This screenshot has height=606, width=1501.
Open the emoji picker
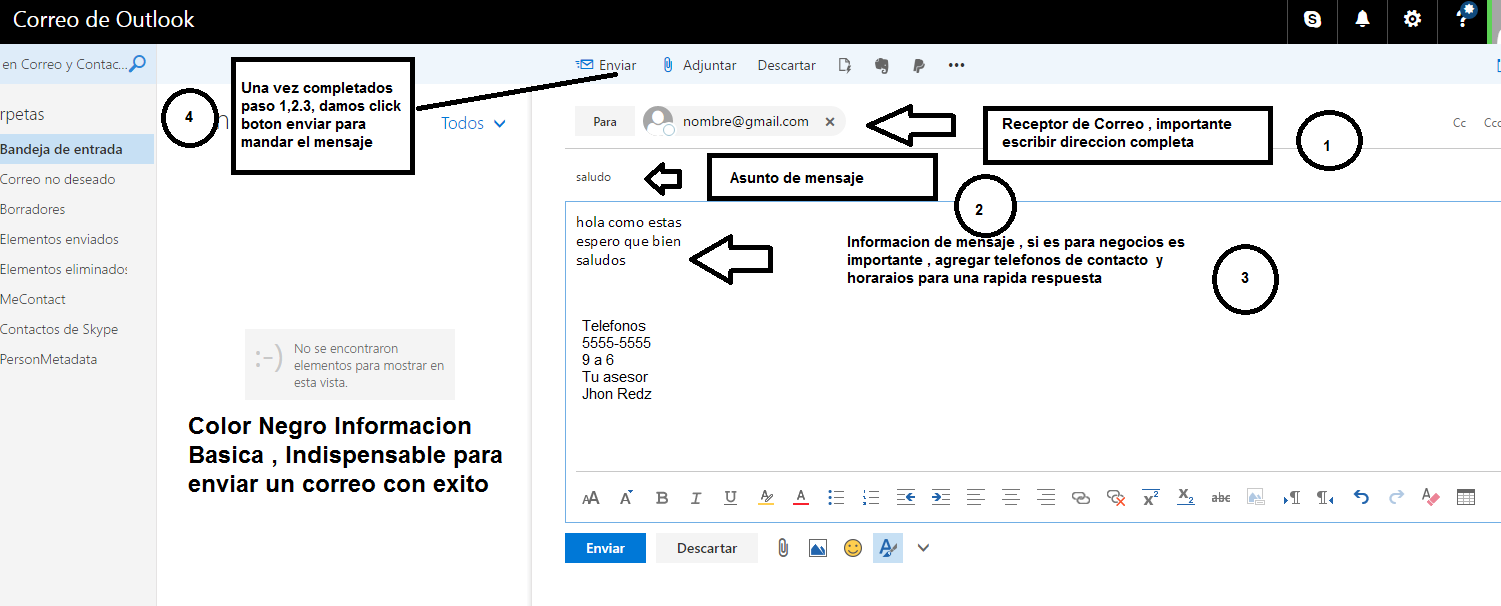click(x=852, y=548)
